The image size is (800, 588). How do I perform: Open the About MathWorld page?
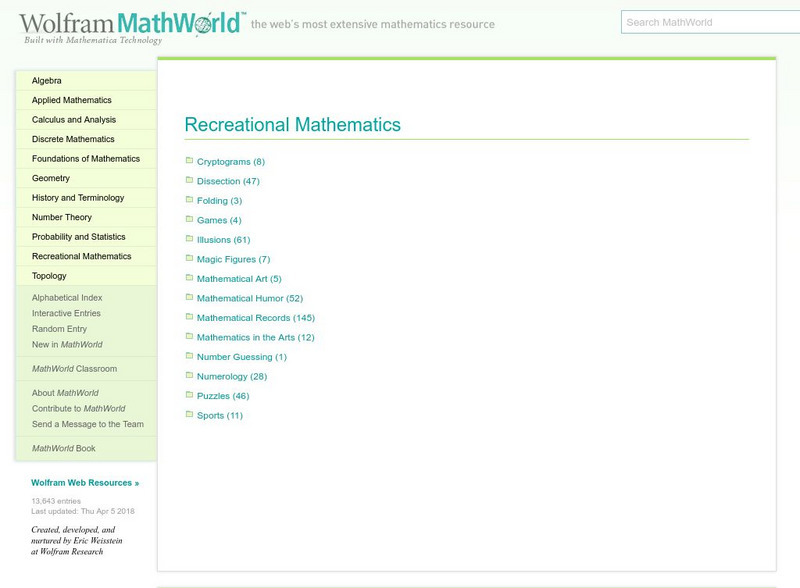[x=65, y=393]
